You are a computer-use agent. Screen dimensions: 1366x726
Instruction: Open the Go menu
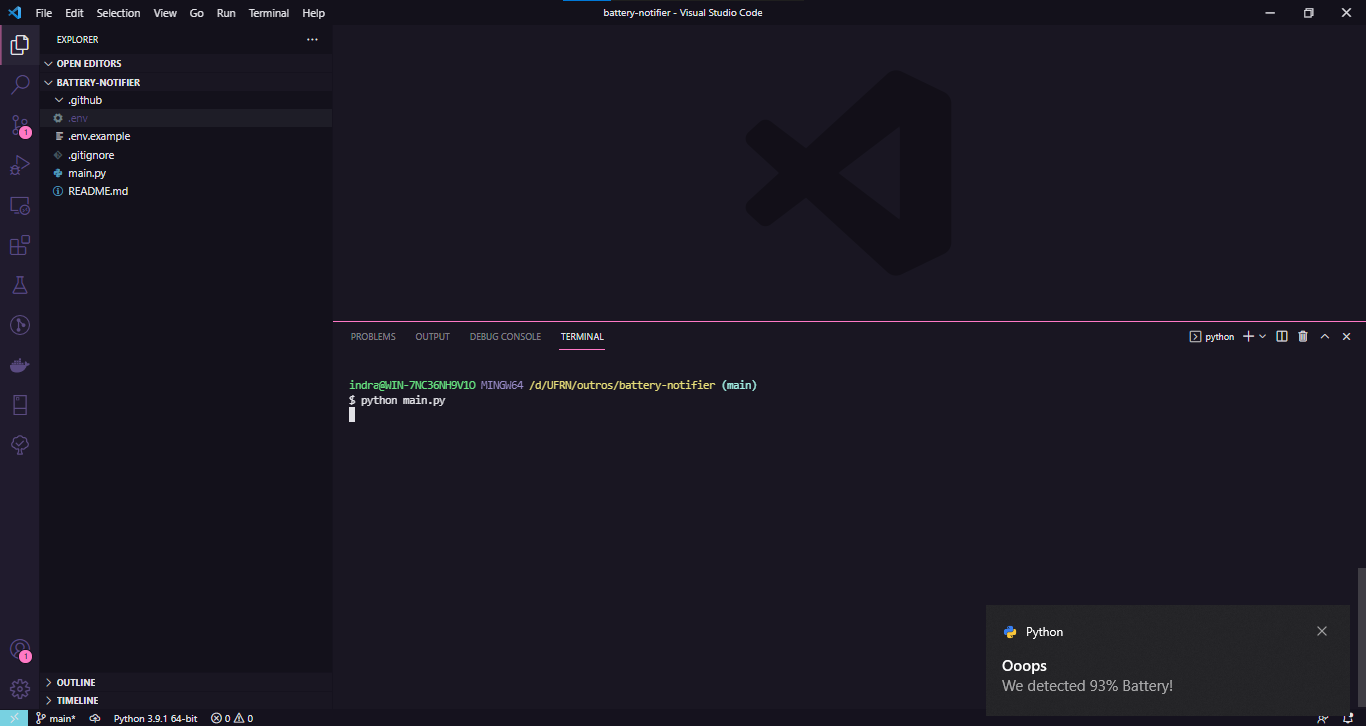[197, 13]
